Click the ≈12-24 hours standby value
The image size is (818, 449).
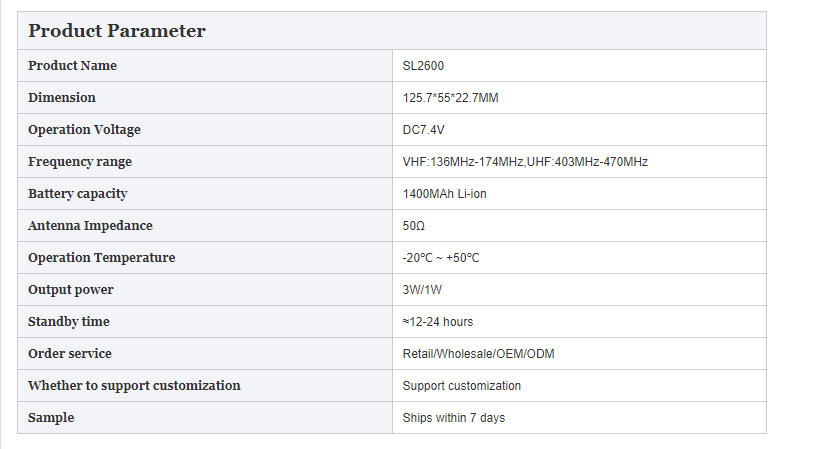(438, 322)
